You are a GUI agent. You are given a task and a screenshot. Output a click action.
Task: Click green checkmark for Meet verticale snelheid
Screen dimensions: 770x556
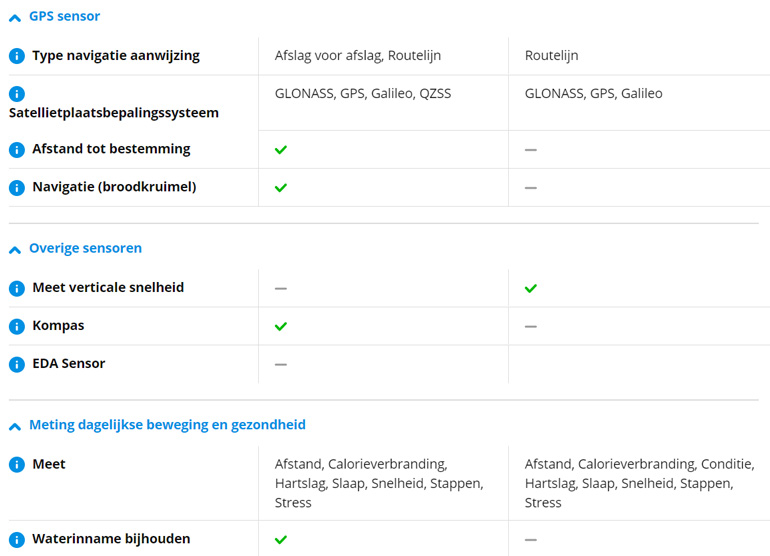click(531, 288)
